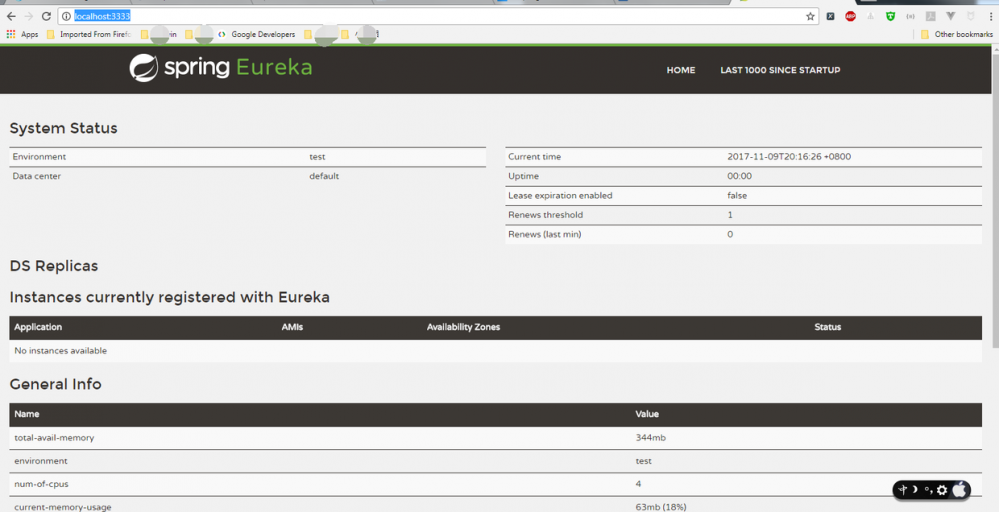Click the apple icon in floating toolbar

[x=959, y=489]
